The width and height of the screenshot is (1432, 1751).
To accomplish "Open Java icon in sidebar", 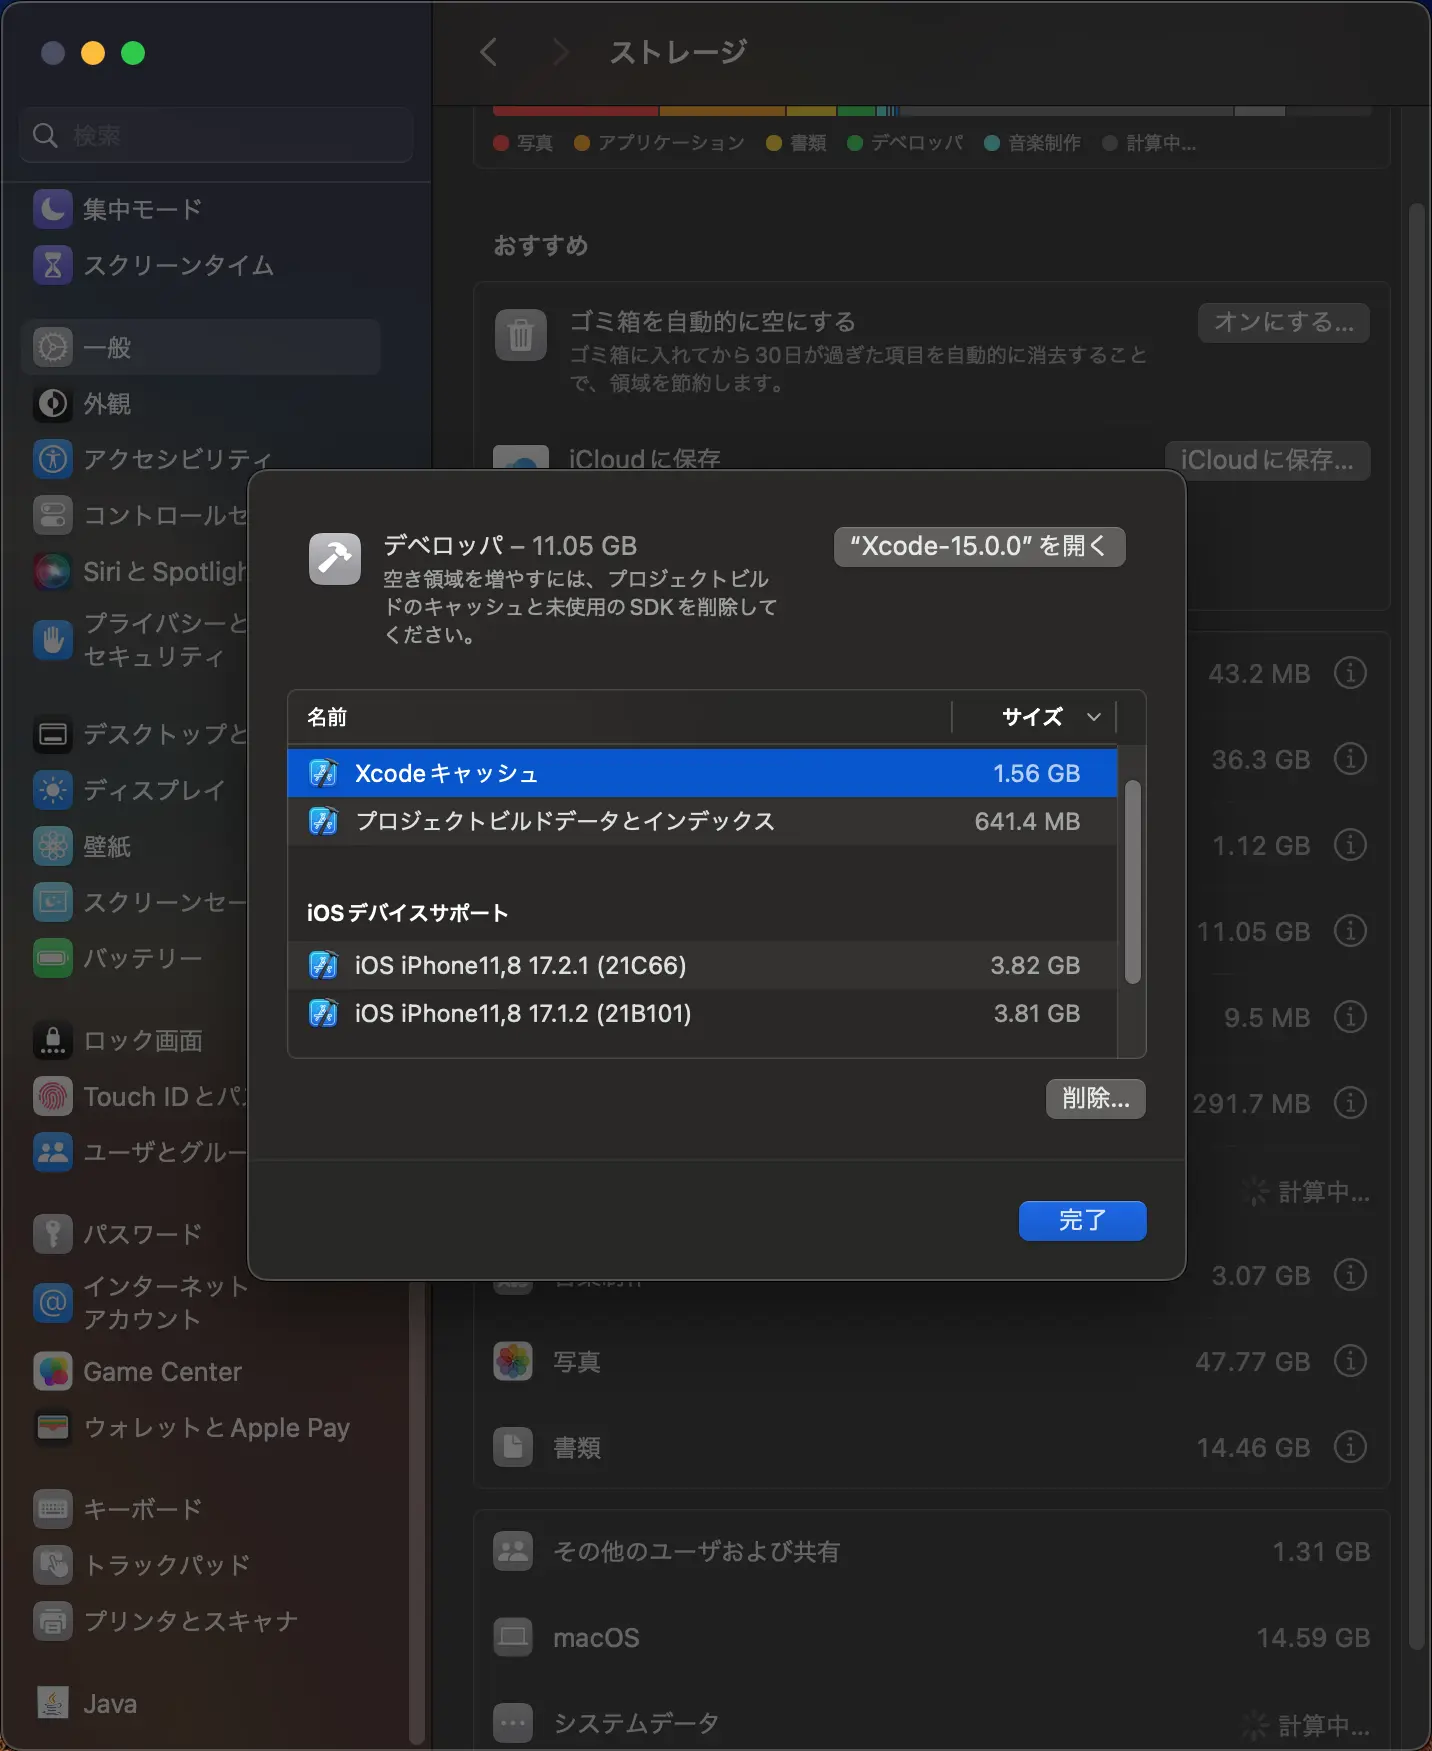I will pos(53,1703).
